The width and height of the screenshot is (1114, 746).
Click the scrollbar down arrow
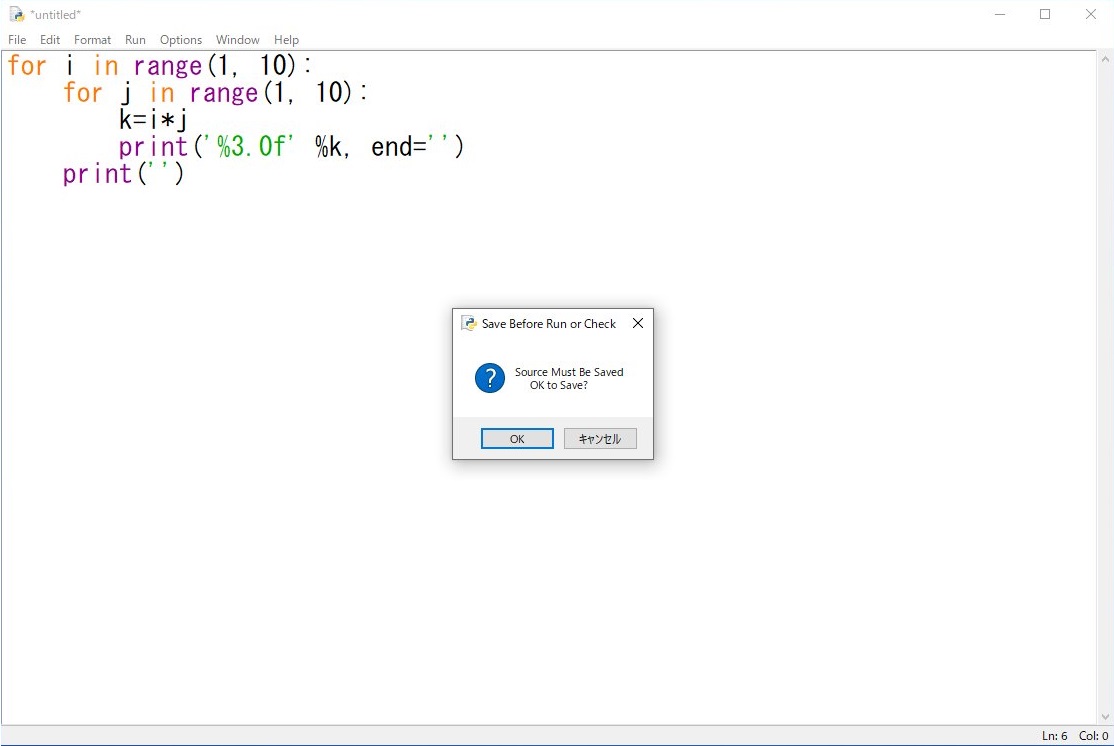(1105, 717)
